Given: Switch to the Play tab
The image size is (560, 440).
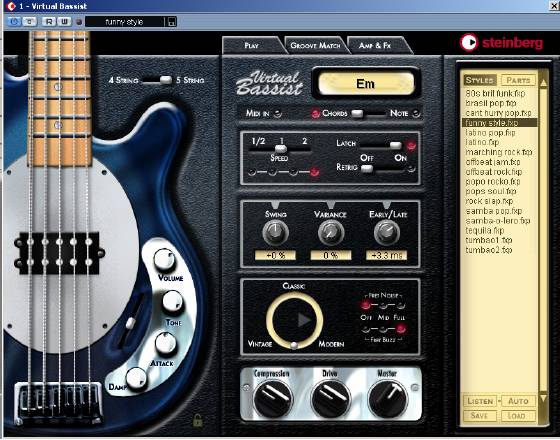Looking at the screenshot, I should click(x=251, y=45).
